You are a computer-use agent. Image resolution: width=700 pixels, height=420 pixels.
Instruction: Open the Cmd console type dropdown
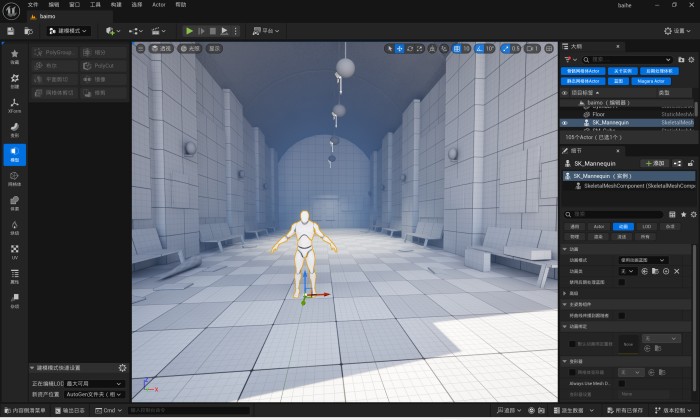(108, 410)
